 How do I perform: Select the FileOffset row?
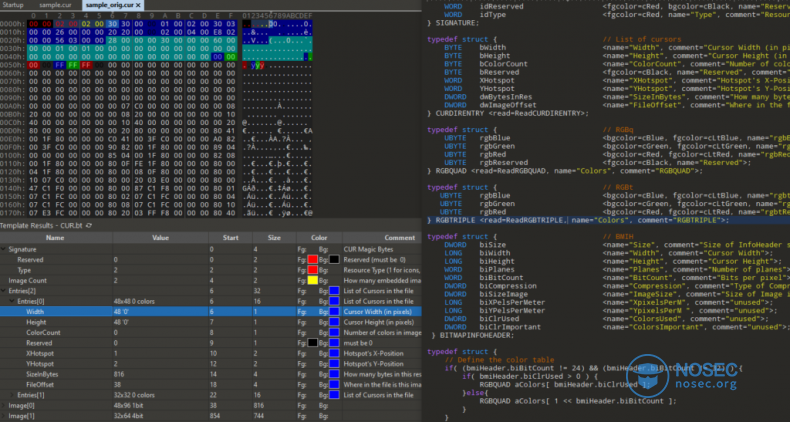tap(211, 385)
